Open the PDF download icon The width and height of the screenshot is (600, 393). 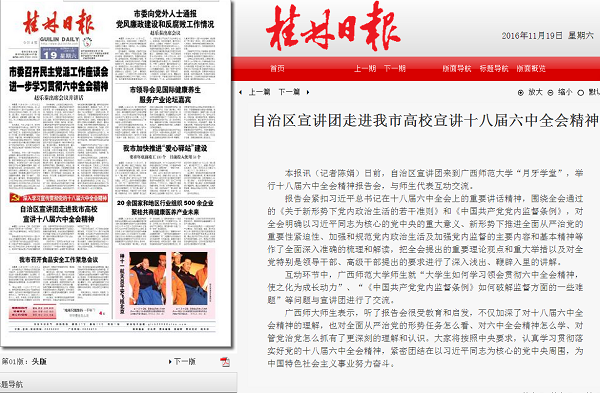[225, 362]
